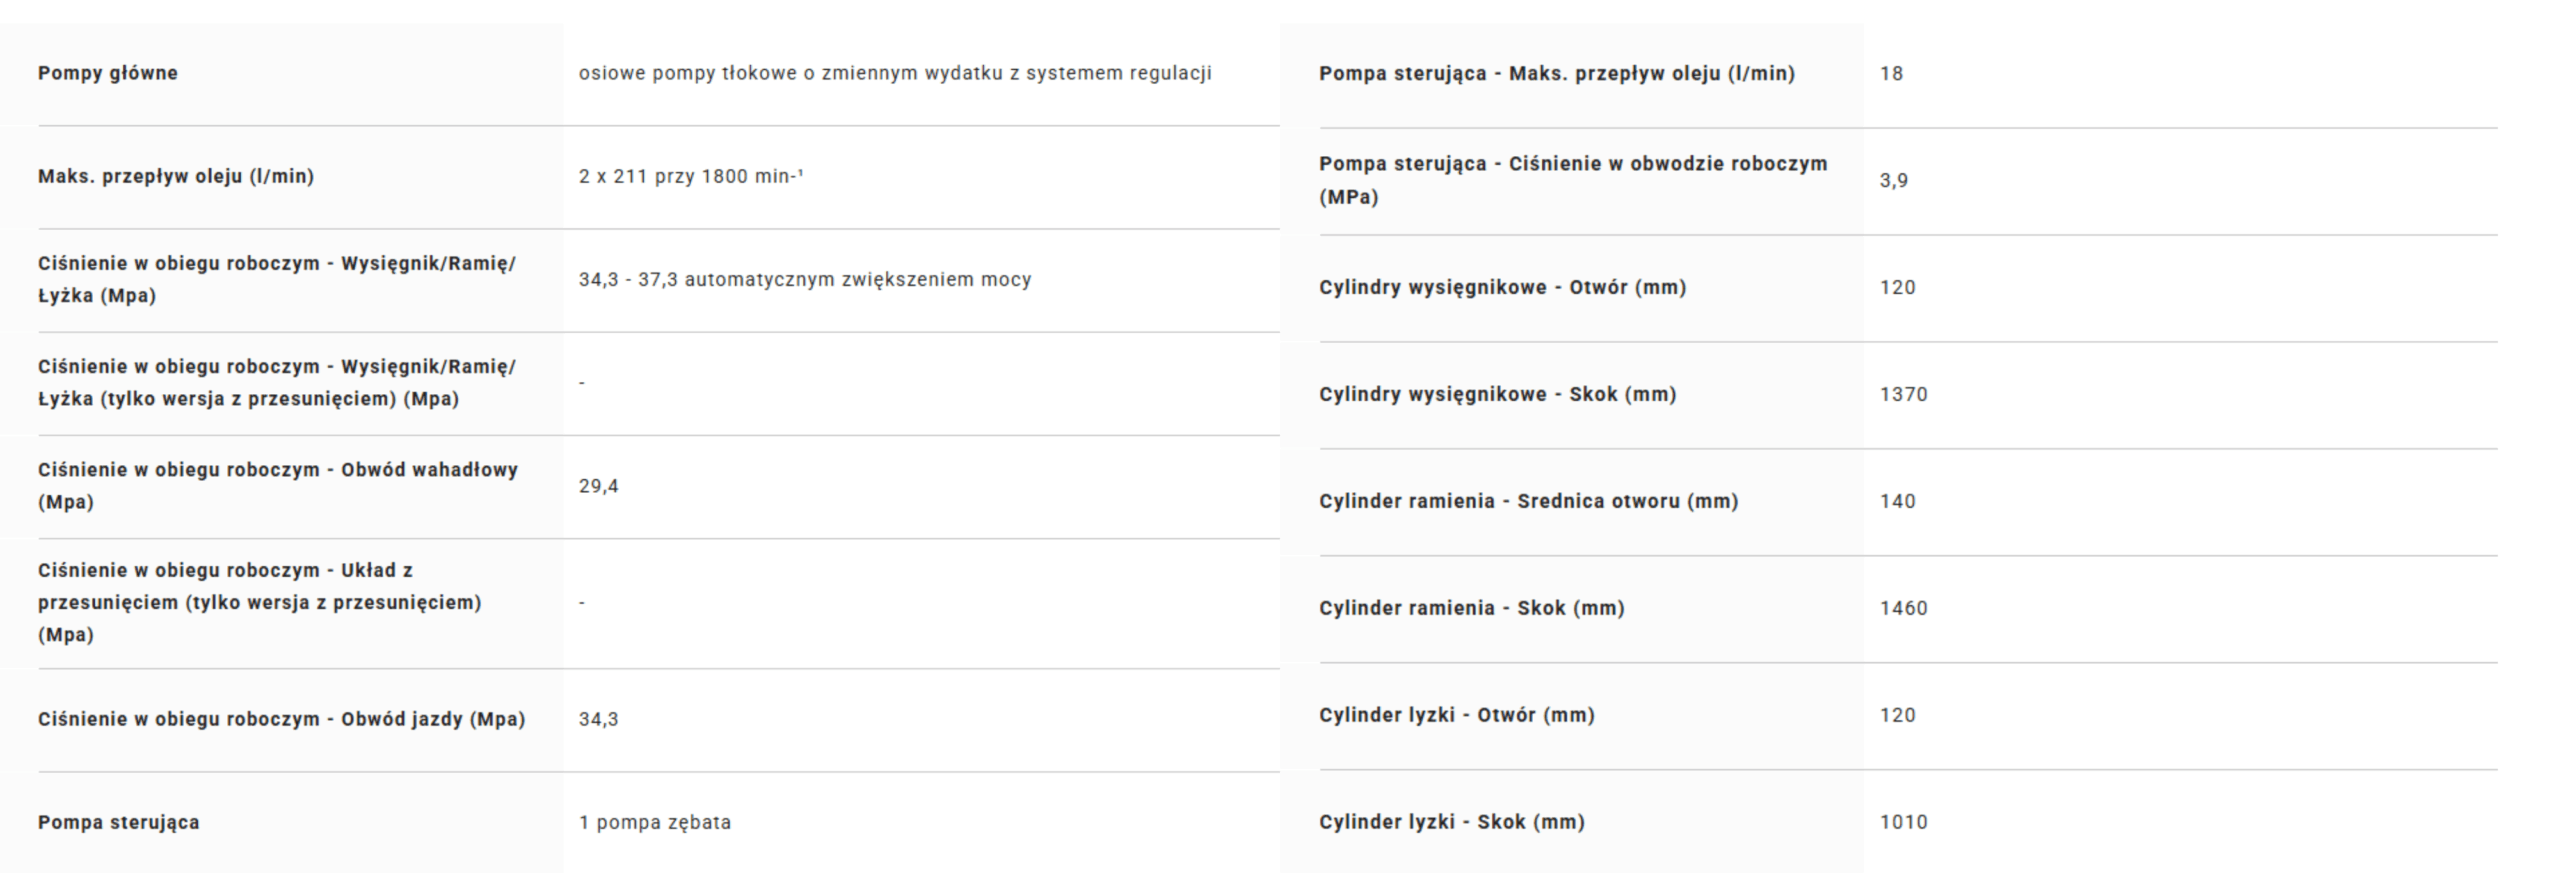Click the axial piston pumps description text

coord(895,73)
